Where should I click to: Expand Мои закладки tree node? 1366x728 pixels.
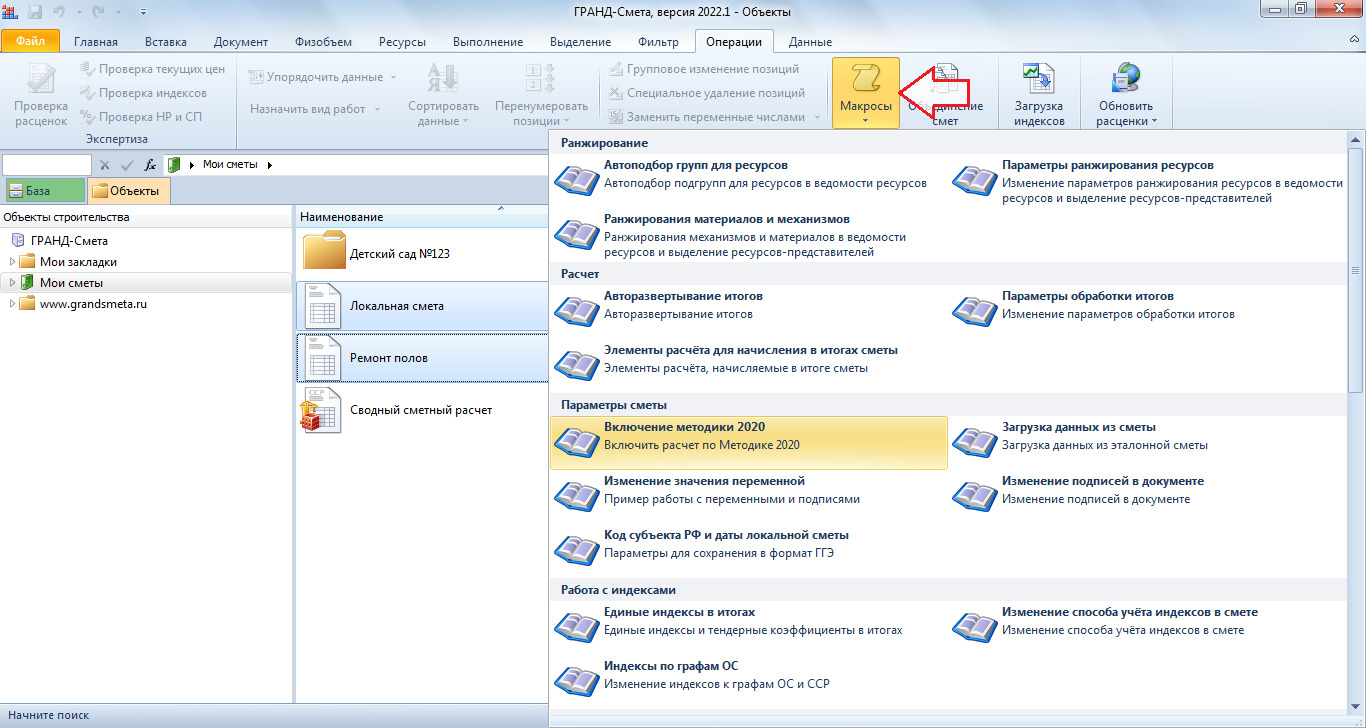(x=12, y=262)
